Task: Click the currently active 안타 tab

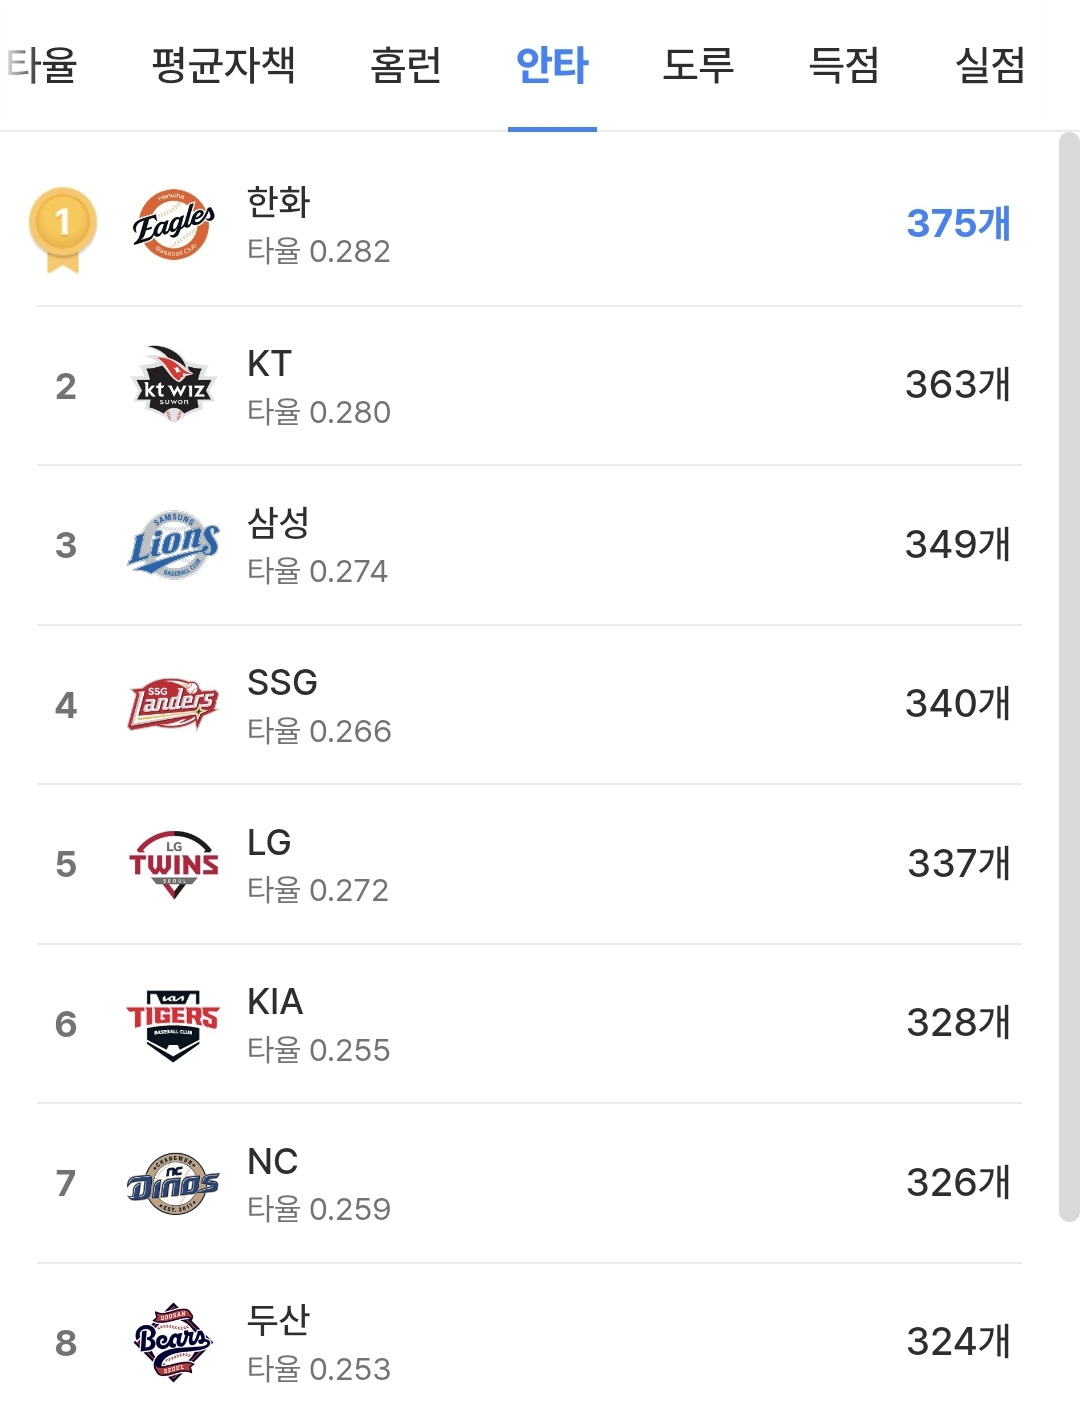Action: point(552,66)
